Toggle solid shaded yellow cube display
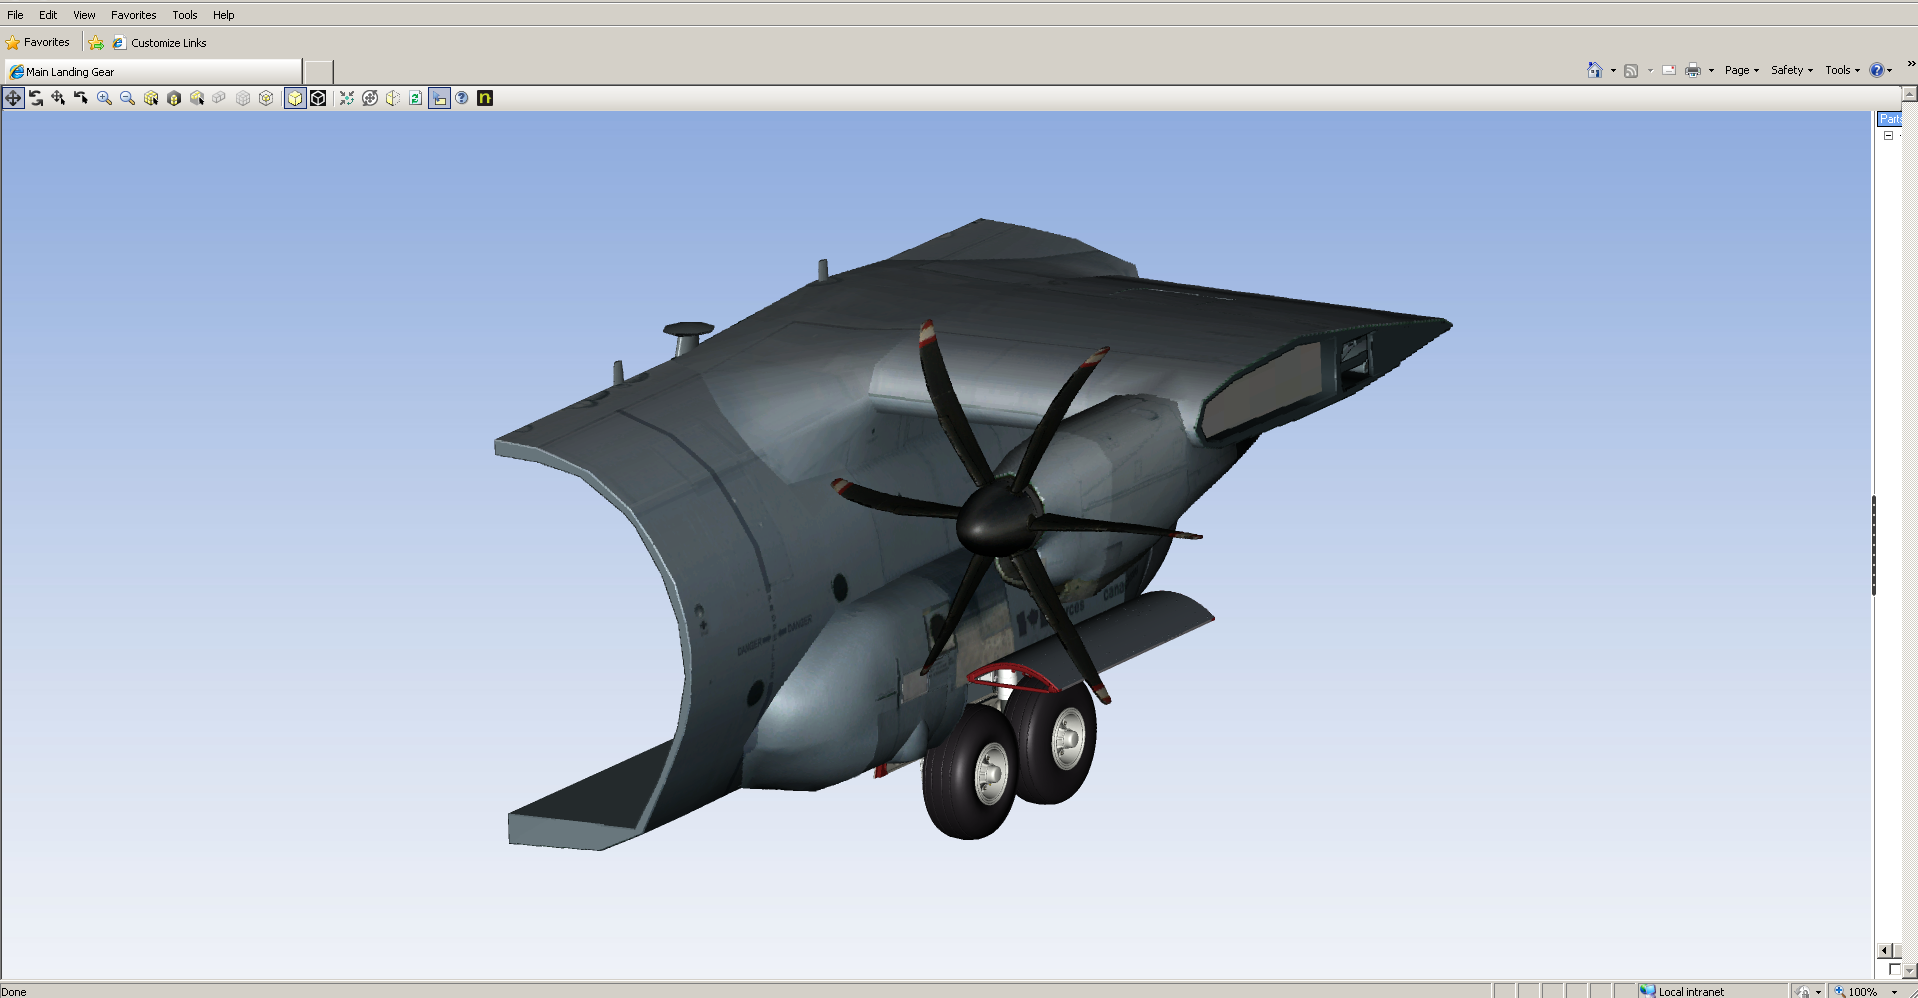 click(x=295, y=98)
